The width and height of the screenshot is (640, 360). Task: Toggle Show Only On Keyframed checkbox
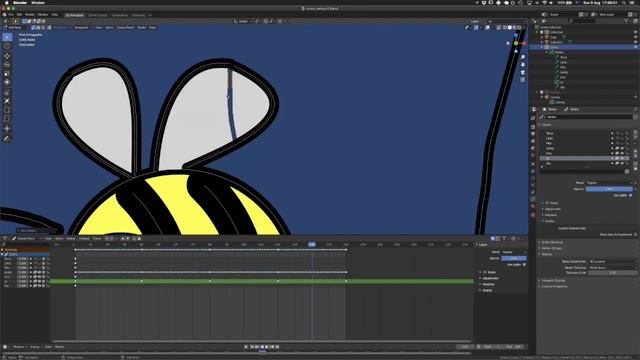635,235
